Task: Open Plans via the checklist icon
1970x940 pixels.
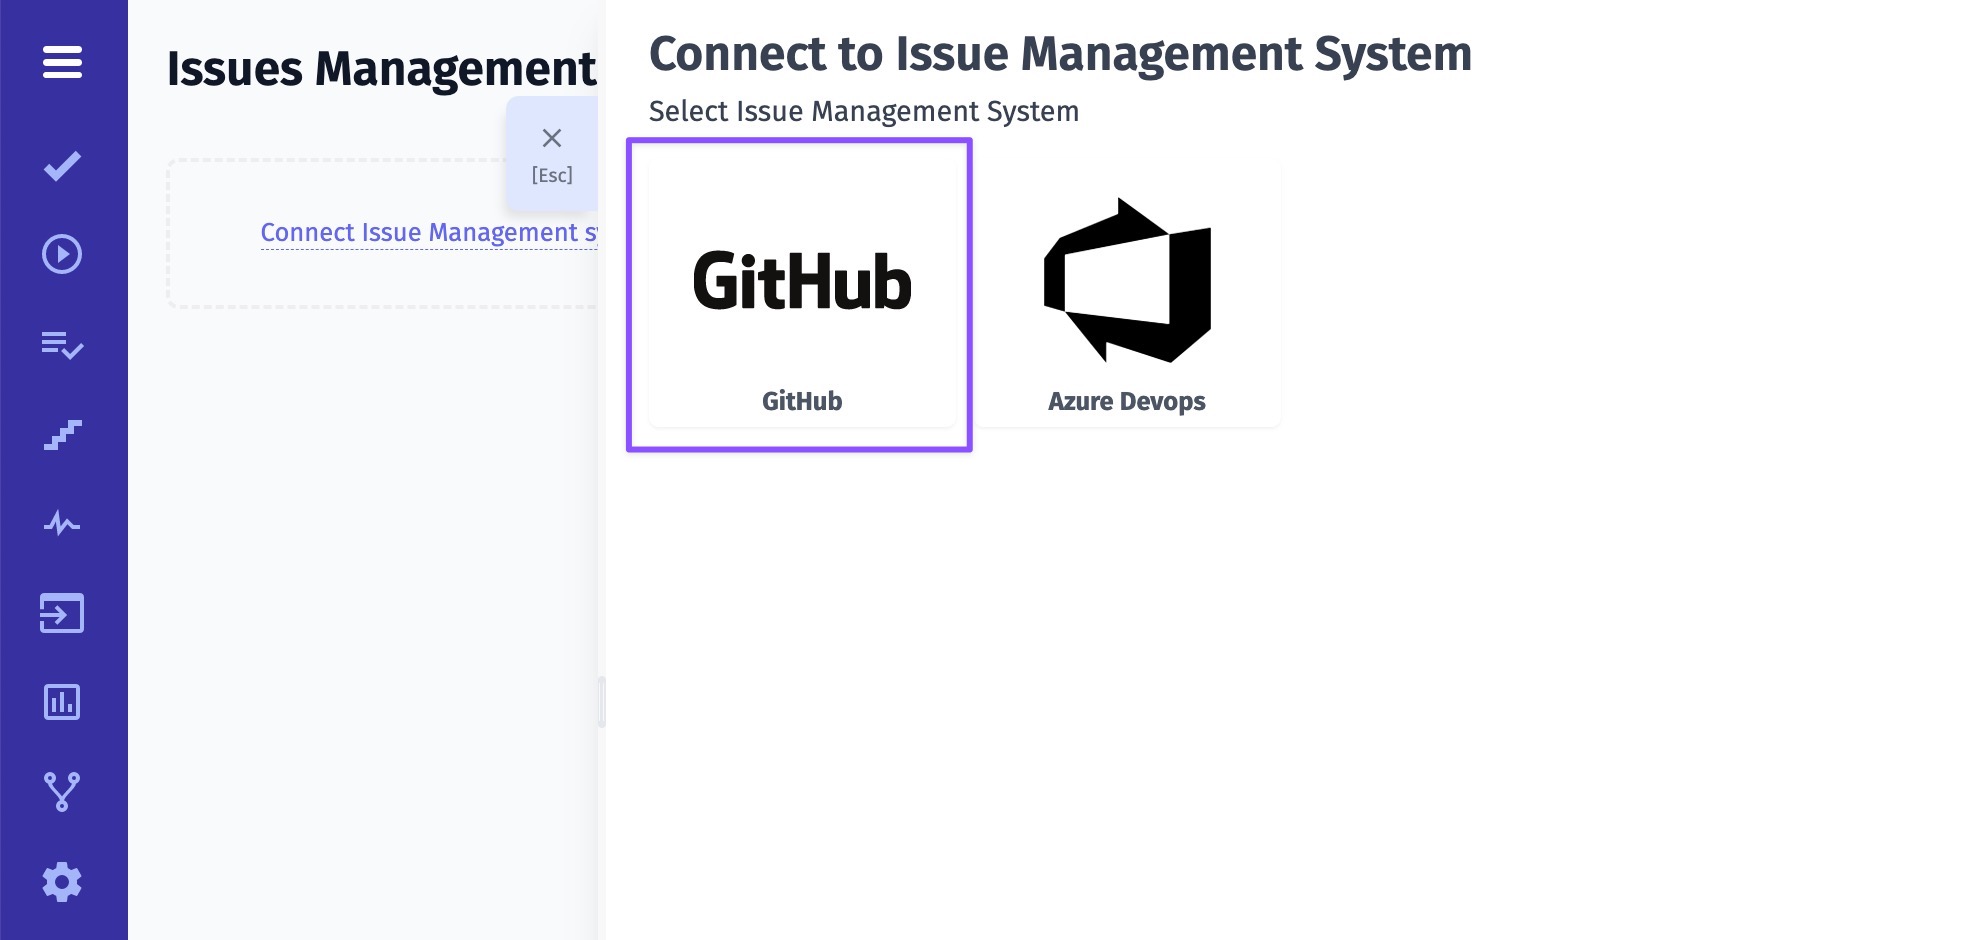Action: (x=62, y=345)
